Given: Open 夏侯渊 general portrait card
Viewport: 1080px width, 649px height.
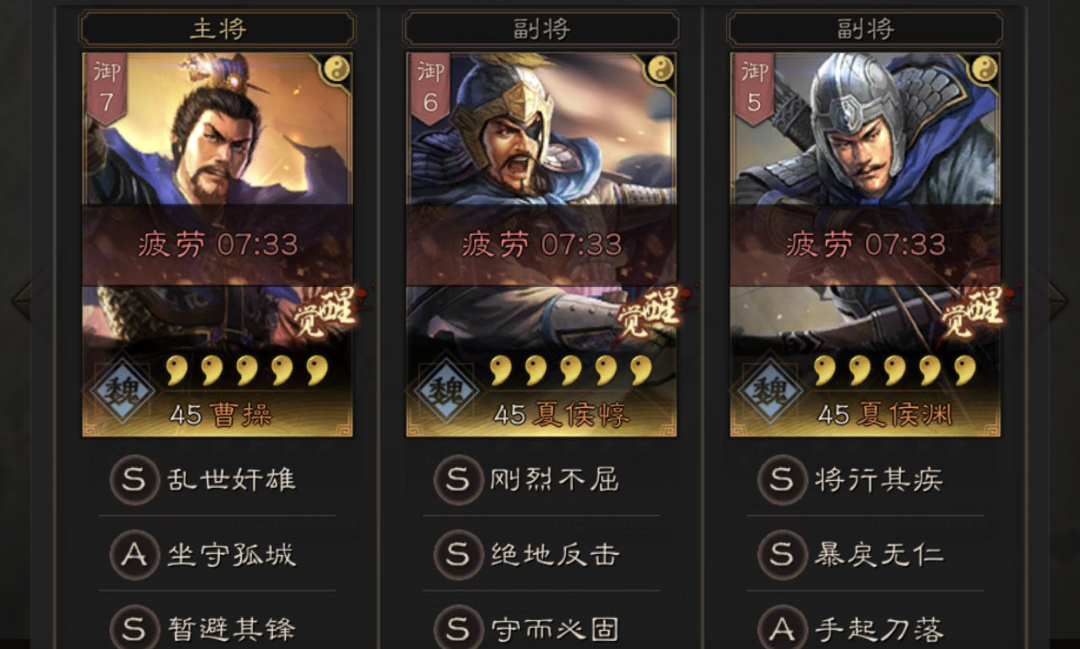Looking at the screenshot, I should [x=865, y=245].
